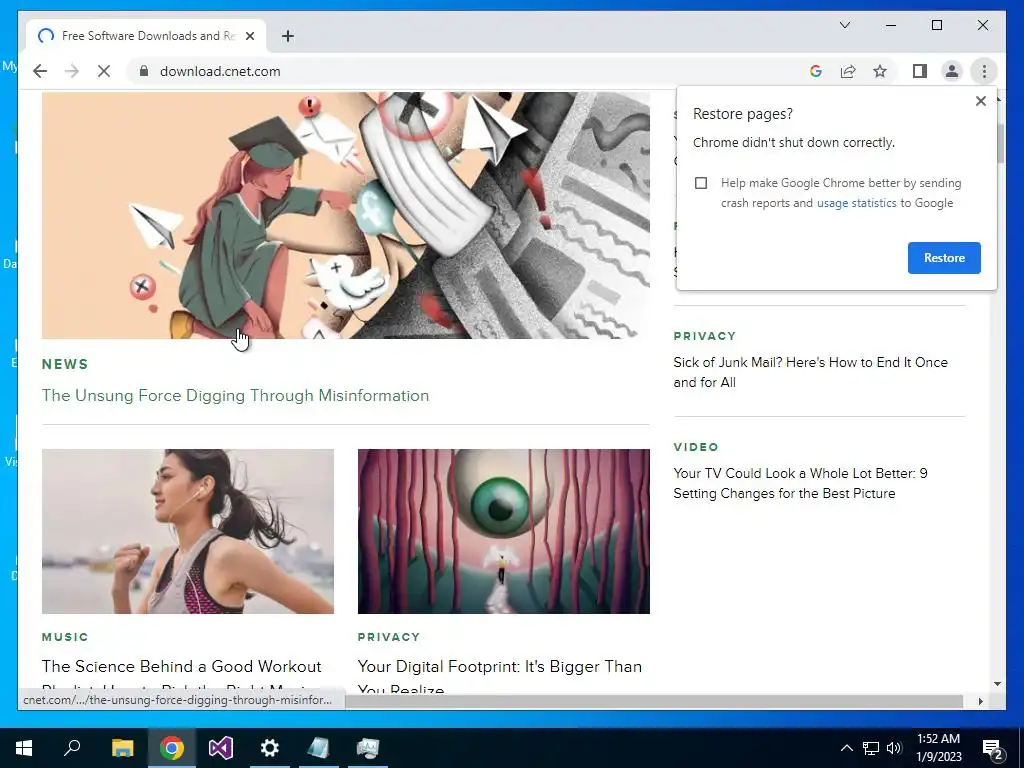Viewport: 1024px width, 768px height.
Task: Close the Free Software Downloads tab
Action: 249,36
